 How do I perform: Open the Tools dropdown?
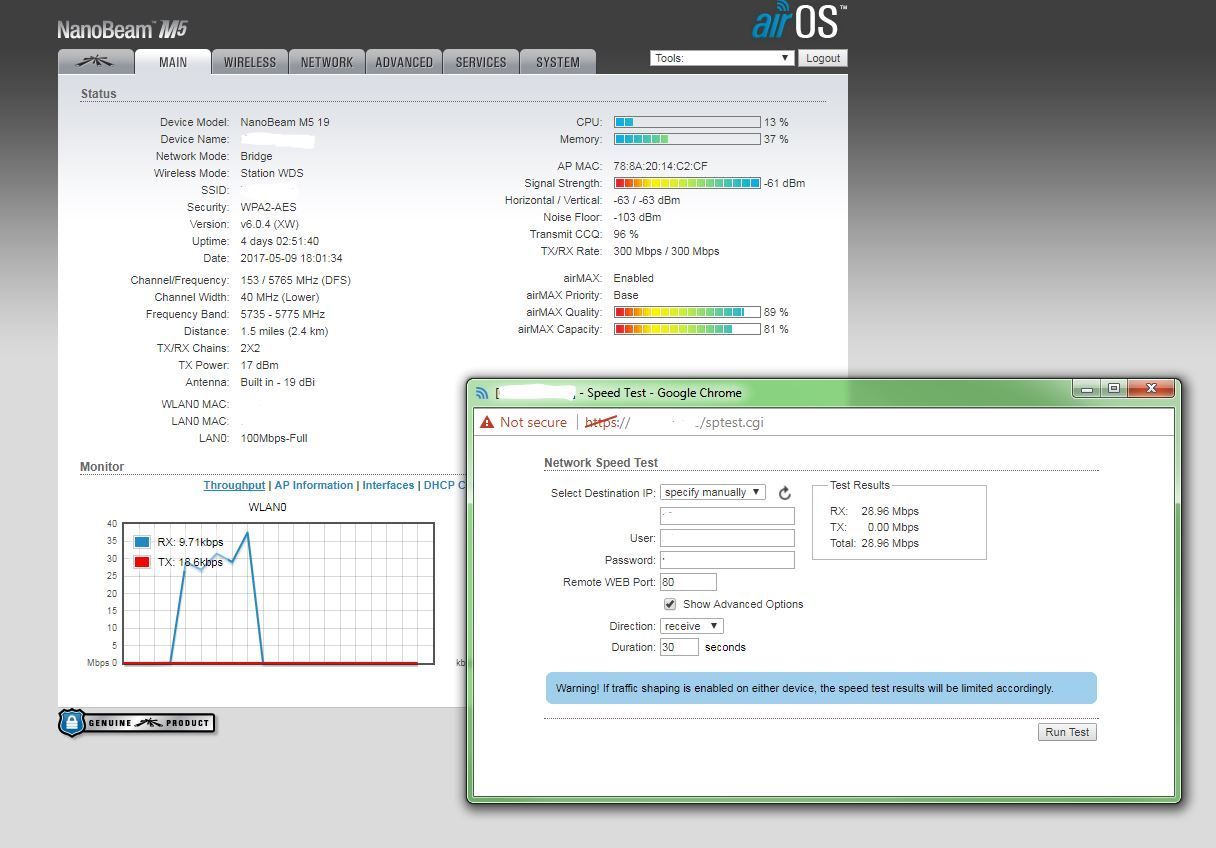tap(722, 58)
